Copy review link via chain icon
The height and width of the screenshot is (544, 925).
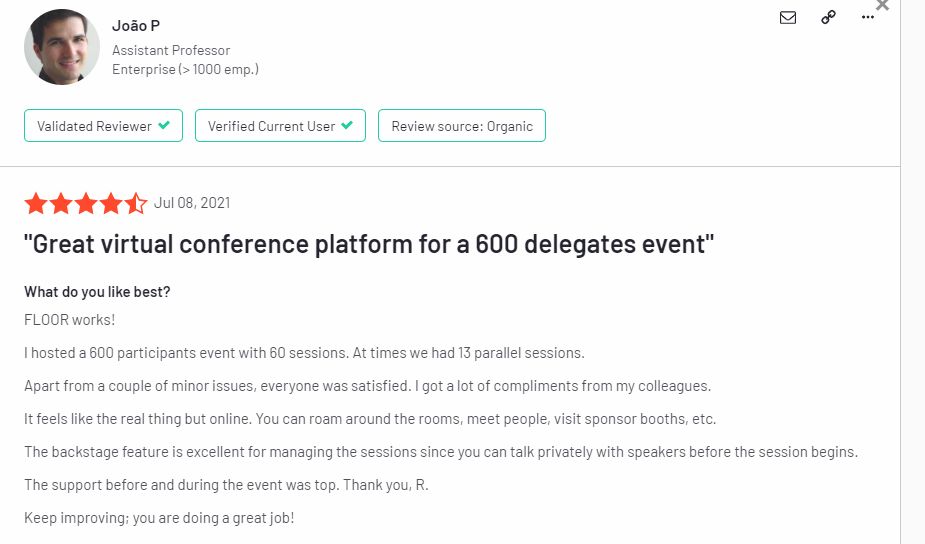(x=828, y=17)
